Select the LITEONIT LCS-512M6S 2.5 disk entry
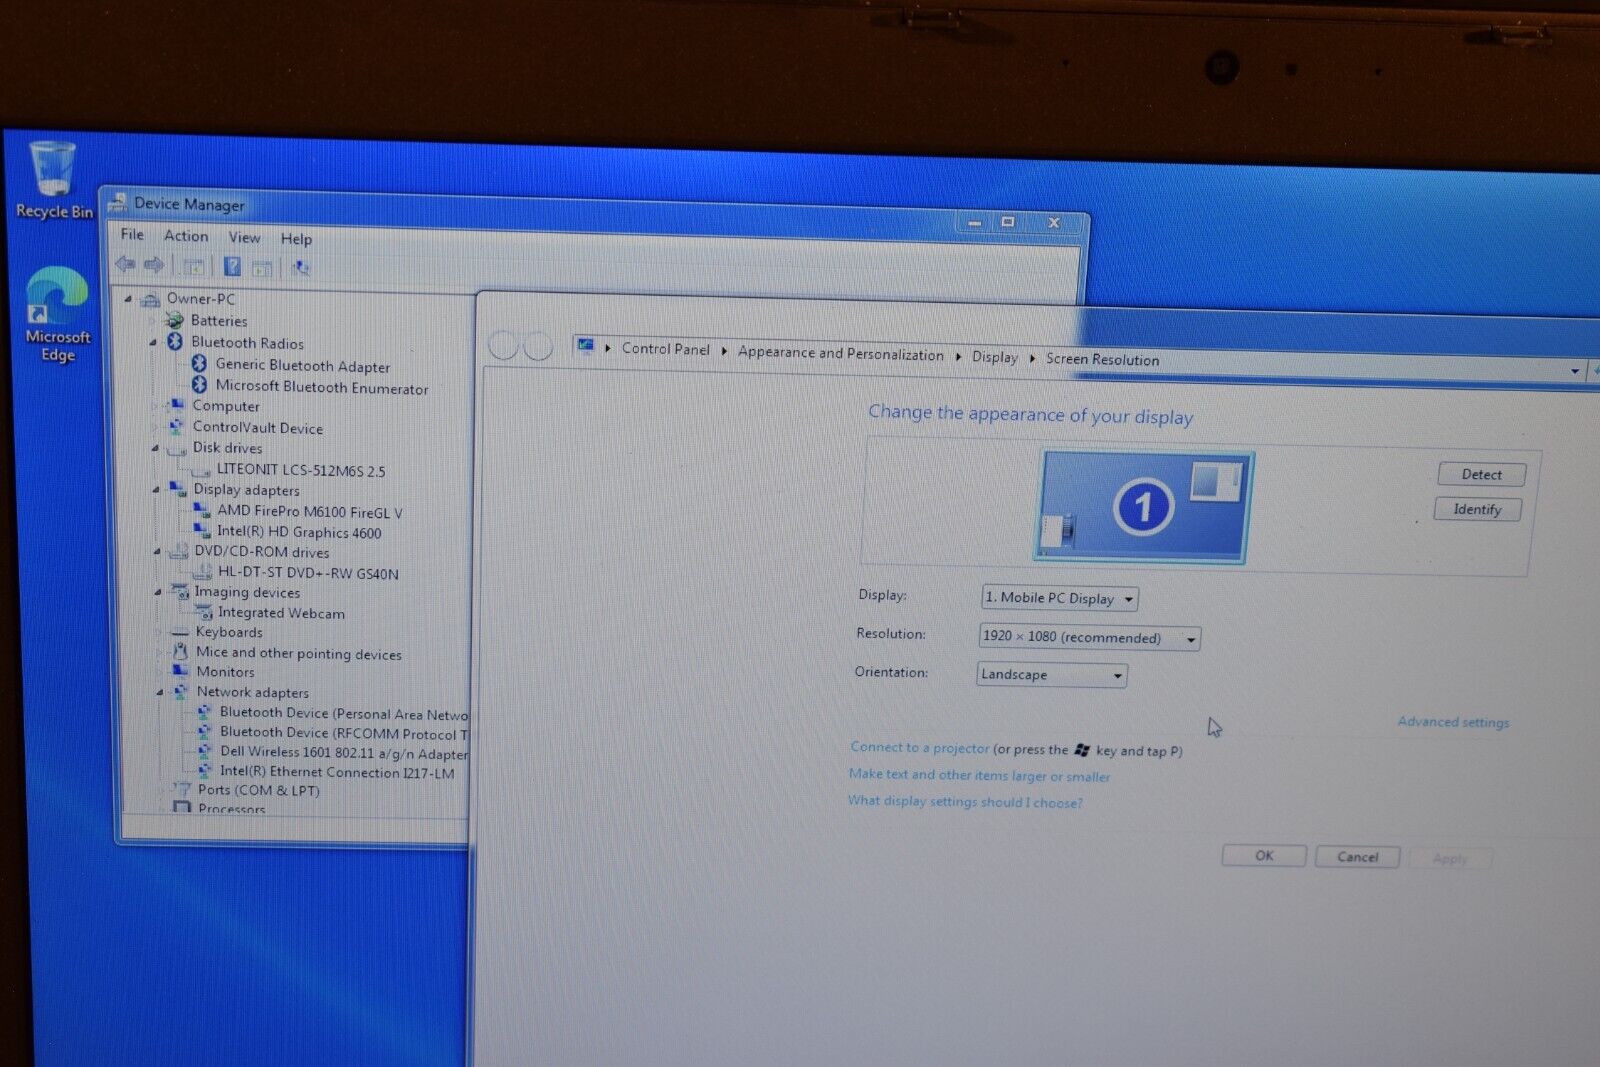Screen dimensions: 1600x1067 click(300, 469)
